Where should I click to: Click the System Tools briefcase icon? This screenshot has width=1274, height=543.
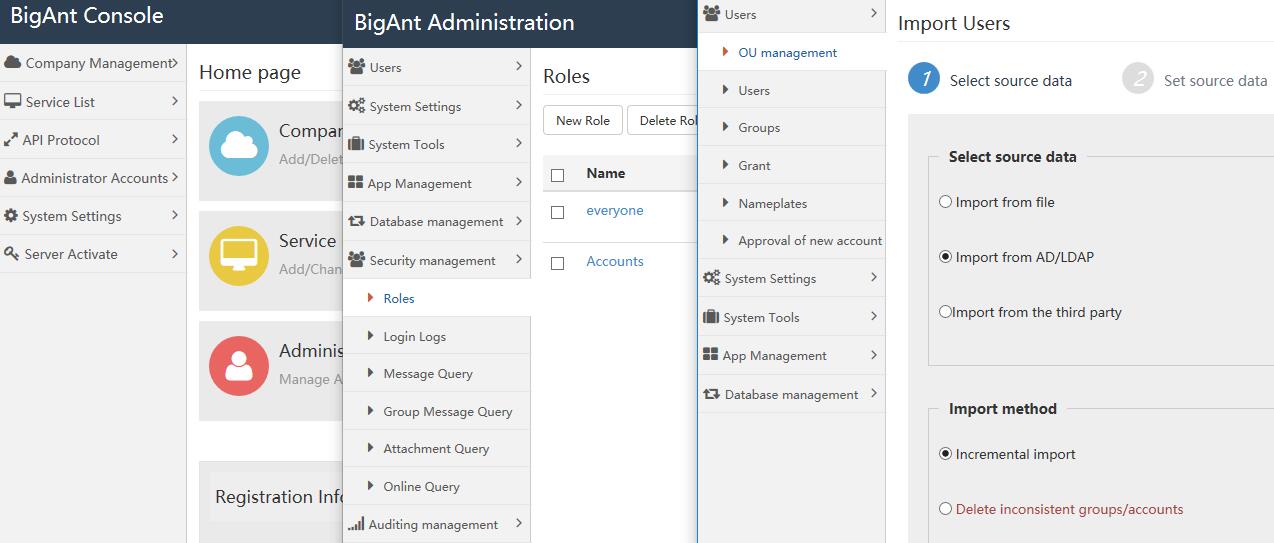(356, 144)
